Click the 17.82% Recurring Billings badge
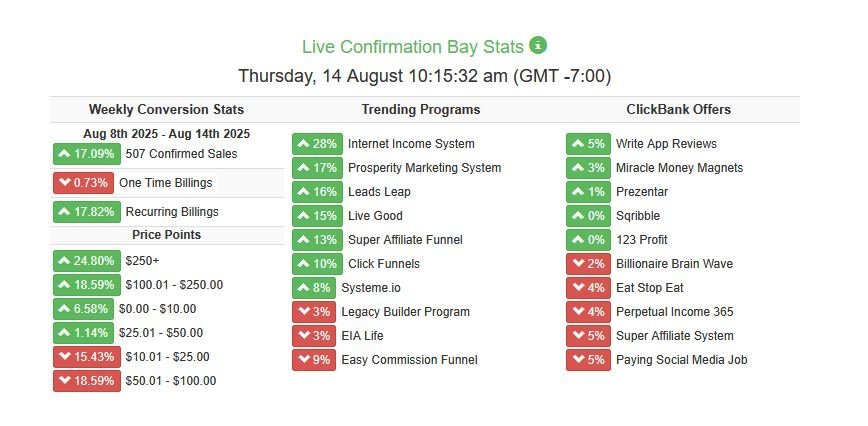This screenshot has width=868, height=426. click(87, 212)
